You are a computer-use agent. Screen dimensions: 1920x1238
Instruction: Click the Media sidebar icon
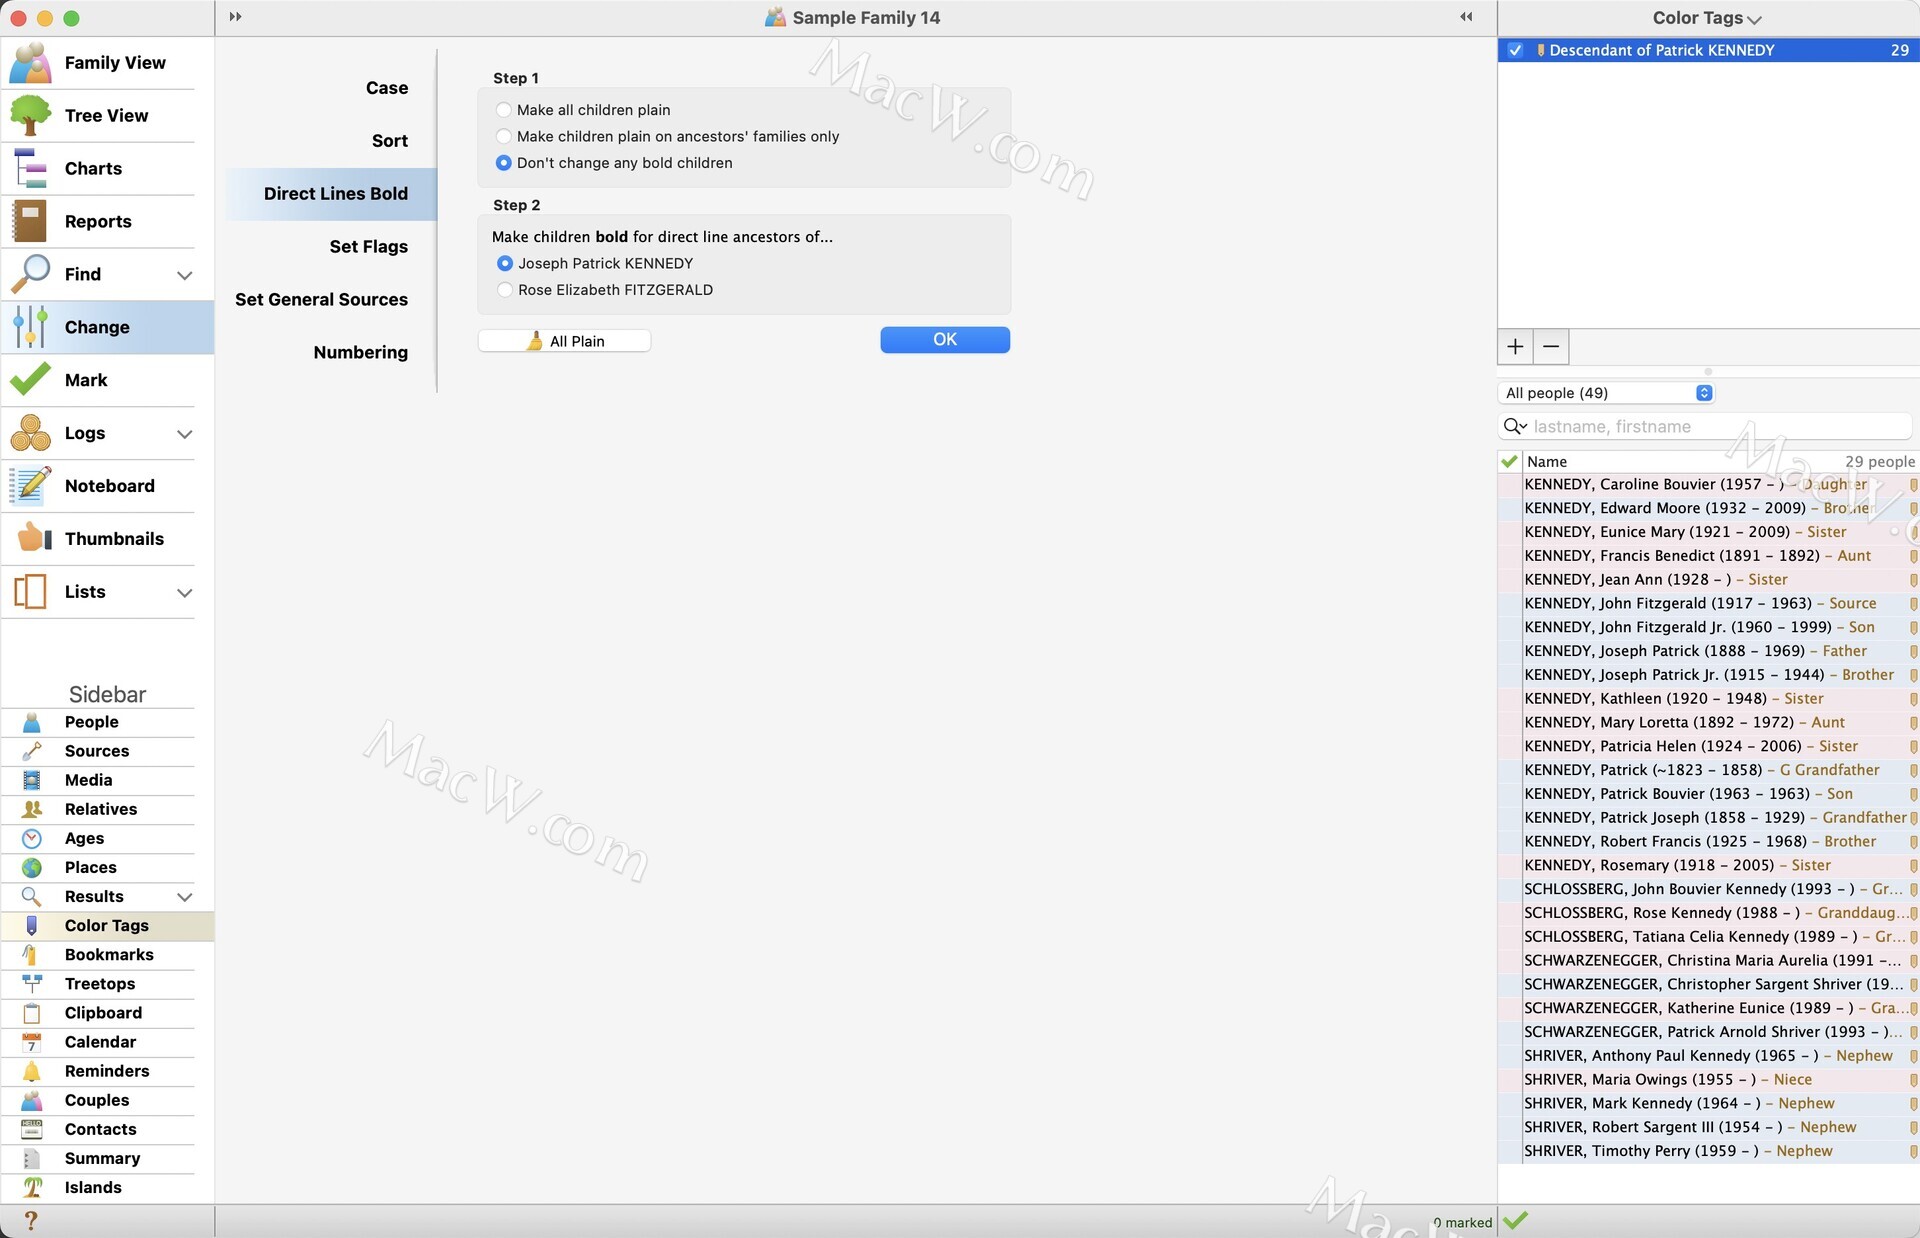point(32,780)
